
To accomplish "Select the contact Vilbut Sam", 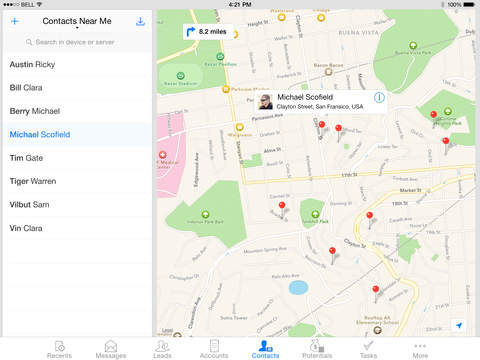I will click(77, 204).
